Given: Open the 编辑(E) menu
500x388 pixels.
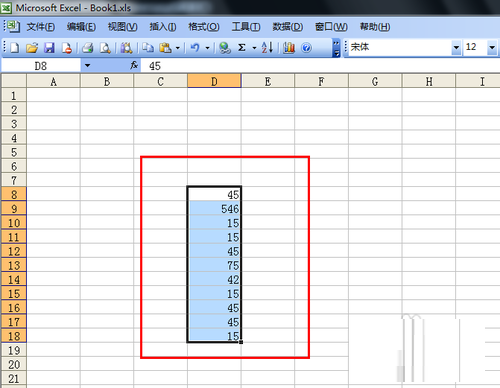Looking at the screenshot, I should 81,27.
